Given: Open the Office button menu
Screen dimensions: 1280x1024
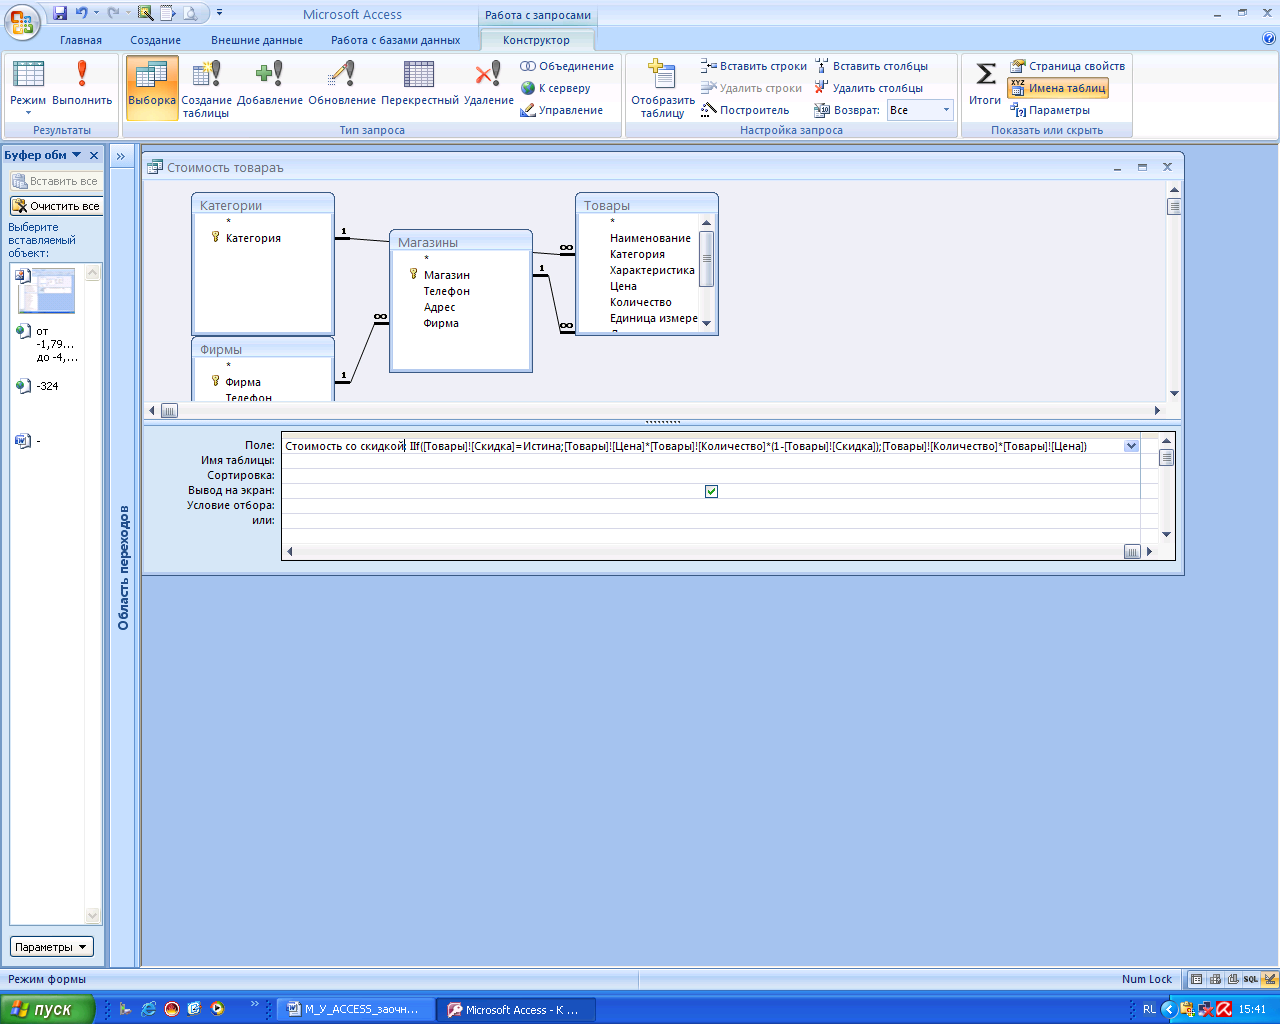Looking at the screenshot, I should coord(22,20).
